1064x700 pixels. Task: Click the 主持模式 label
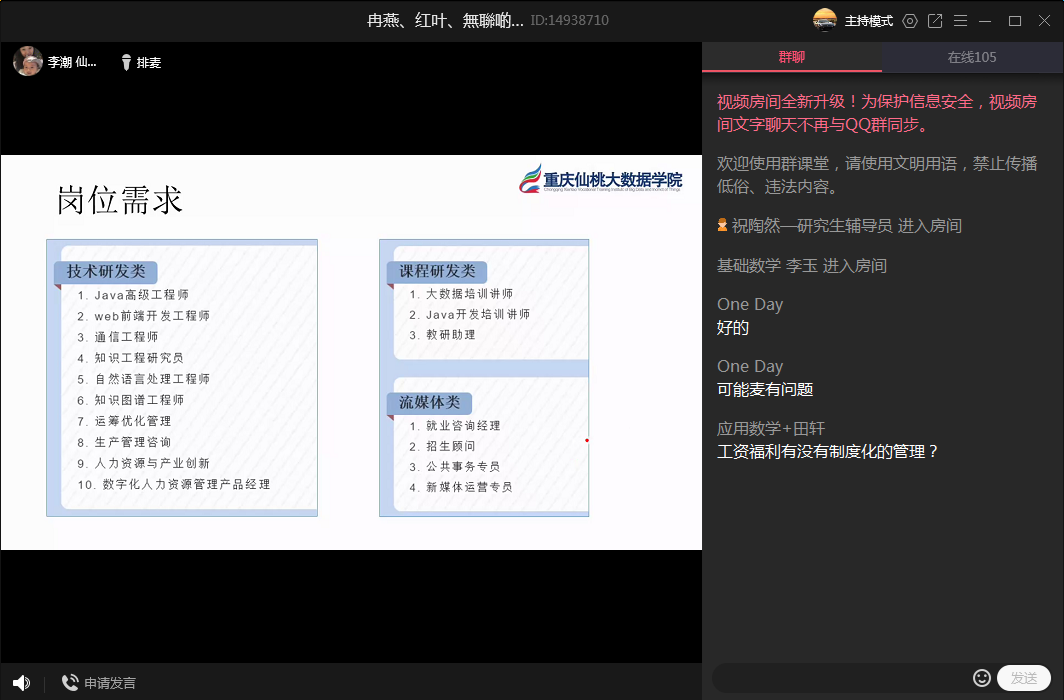pyautogui.click(x=868, y=21)
